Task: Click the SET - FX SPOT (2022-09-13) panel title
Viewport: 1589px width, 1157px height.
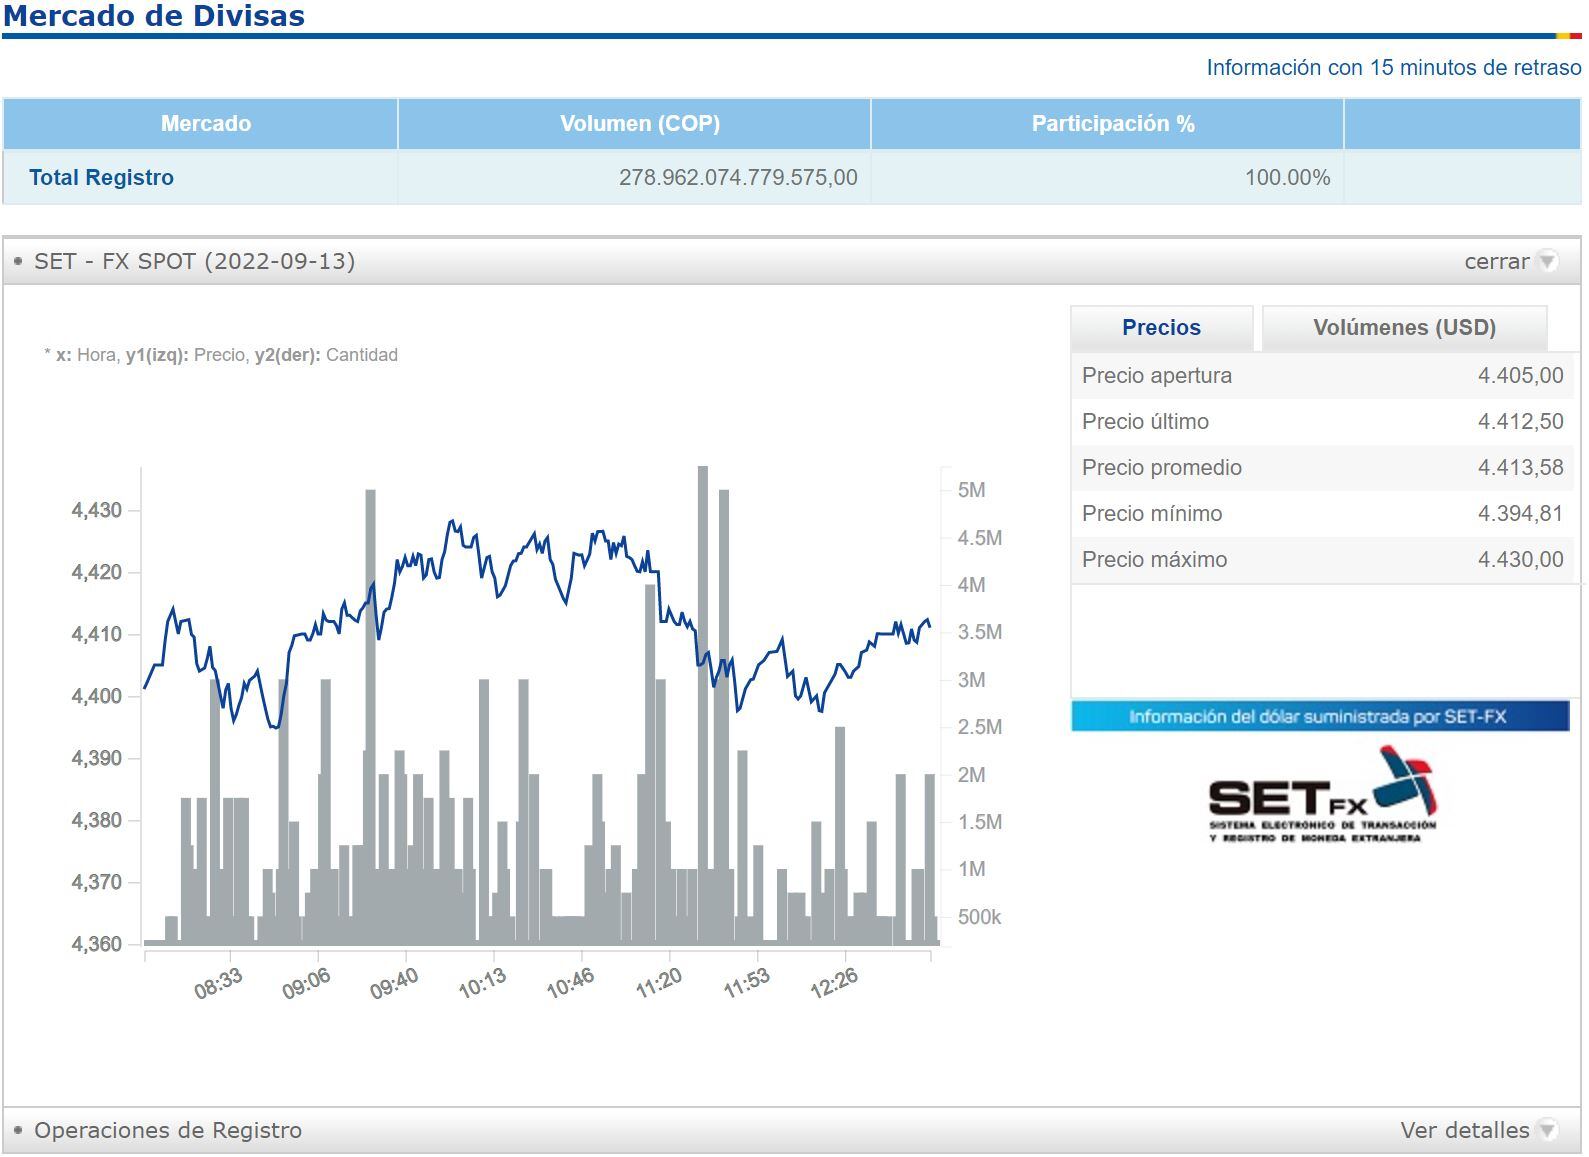Action: (194, 261)
